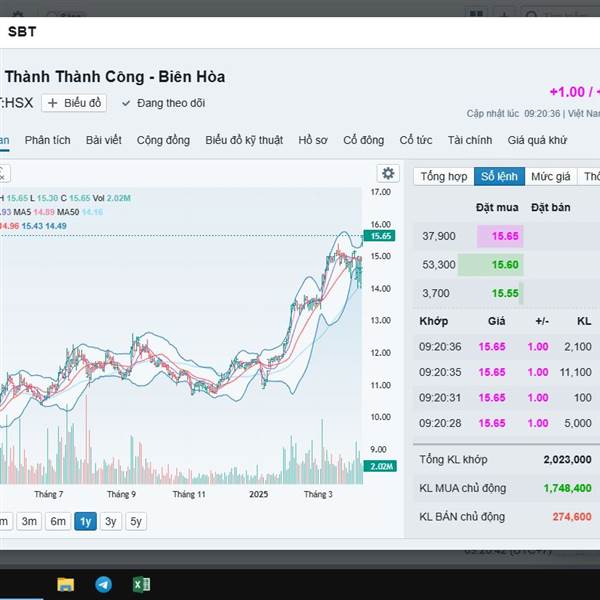600x600 pixels.
Task: Click the Biểu đồ add button
Action: point(74,103)
